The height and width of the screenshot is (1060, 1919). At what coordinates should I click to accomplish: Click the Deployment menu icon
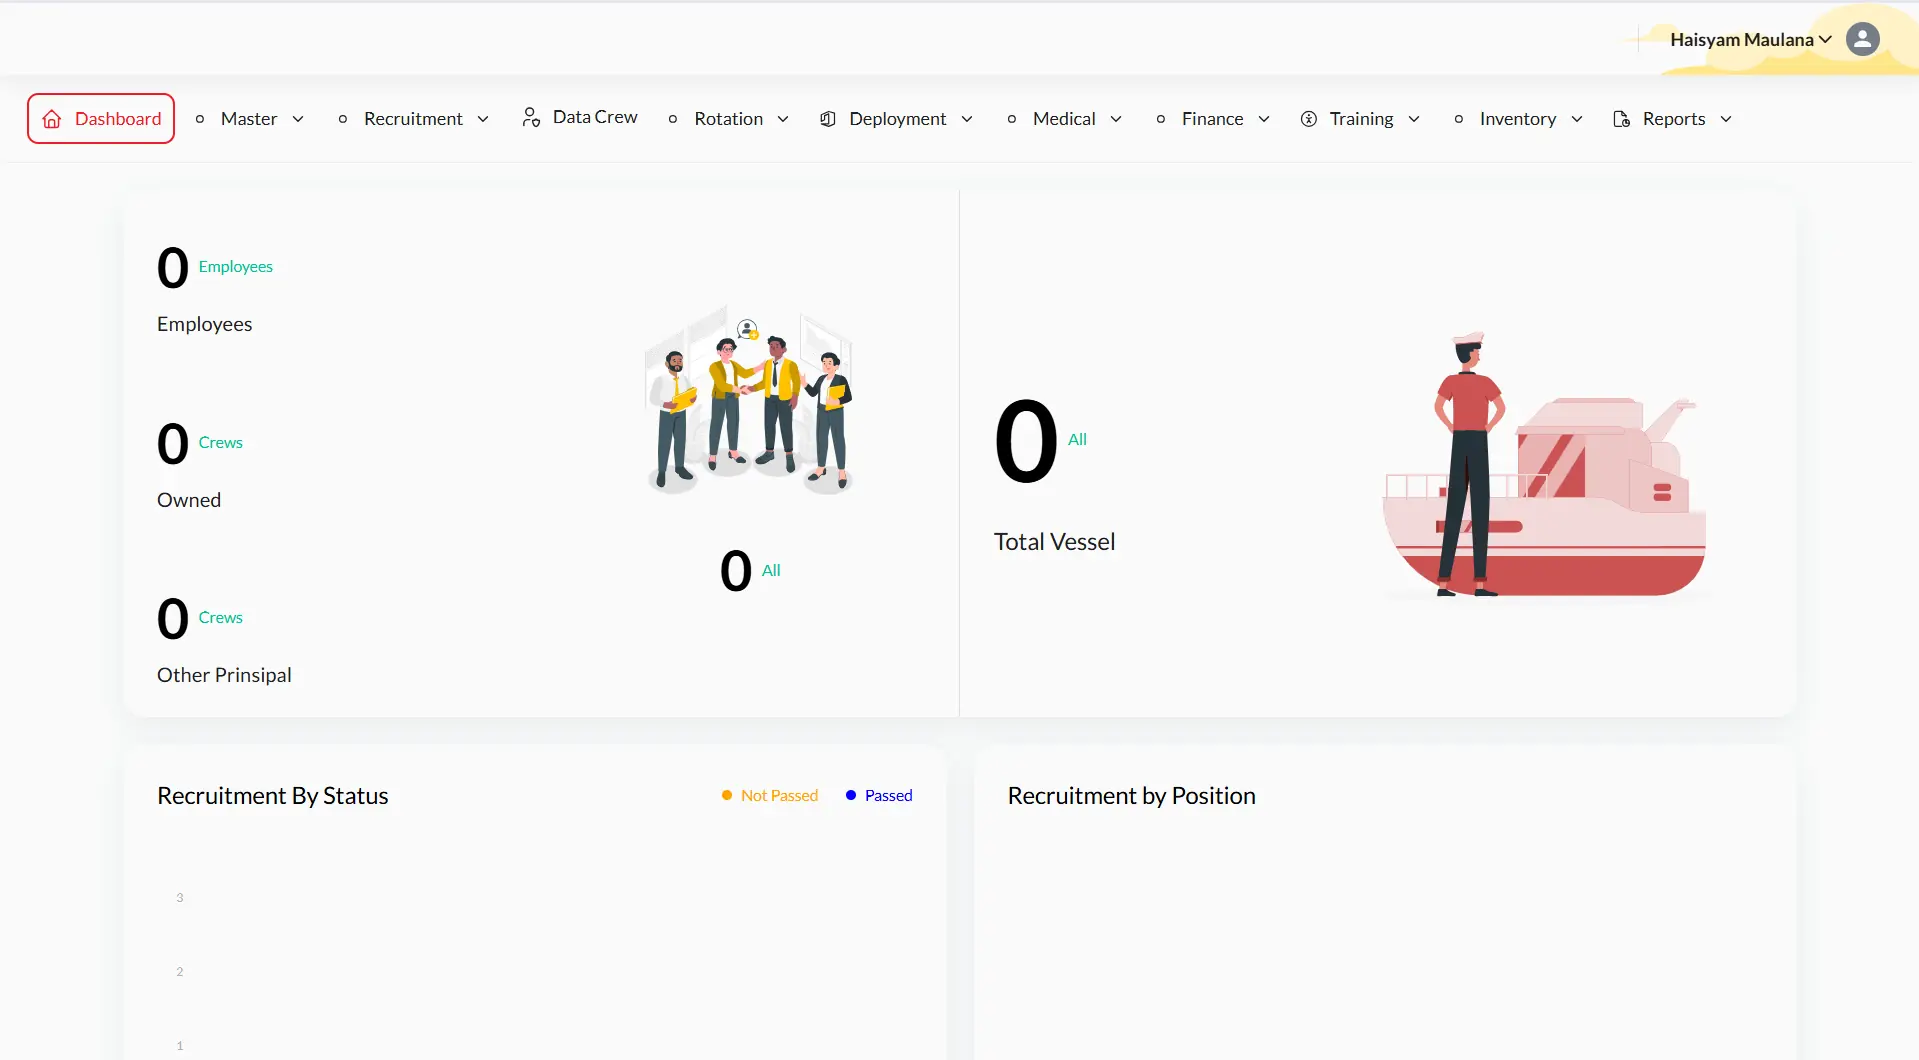tap(828, 119)
